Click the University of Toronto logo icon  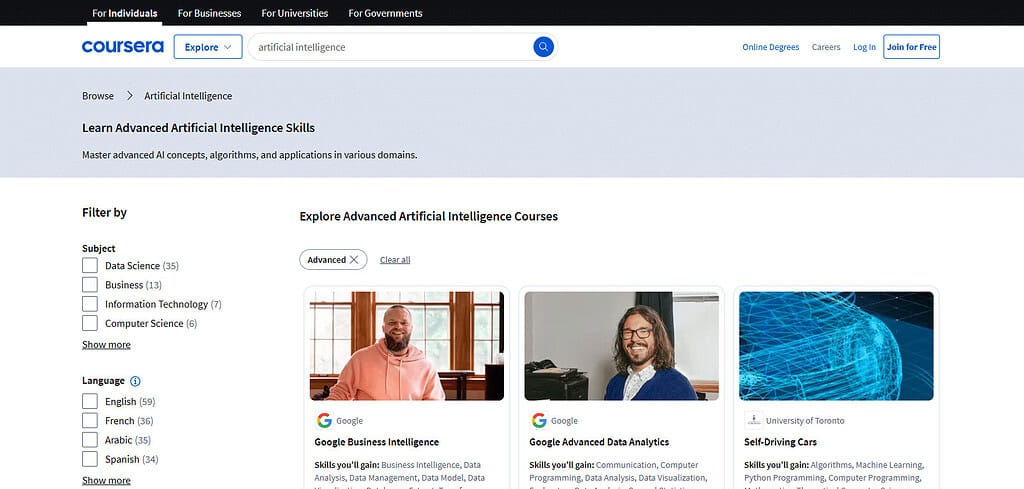(754, 420)
